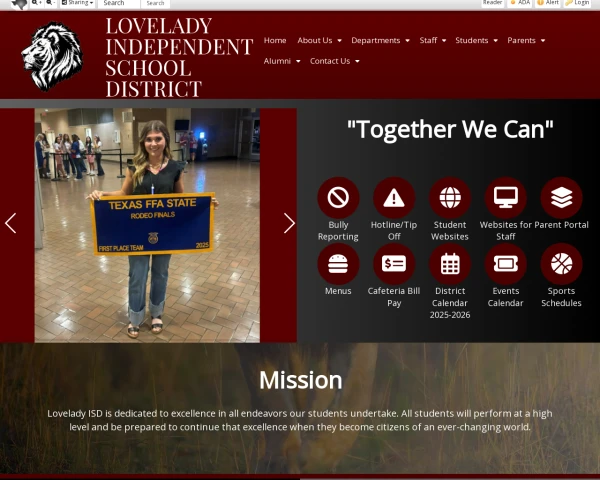
Task: Click the Reader button
Action: pyautogui.click(x=492, y=3)
